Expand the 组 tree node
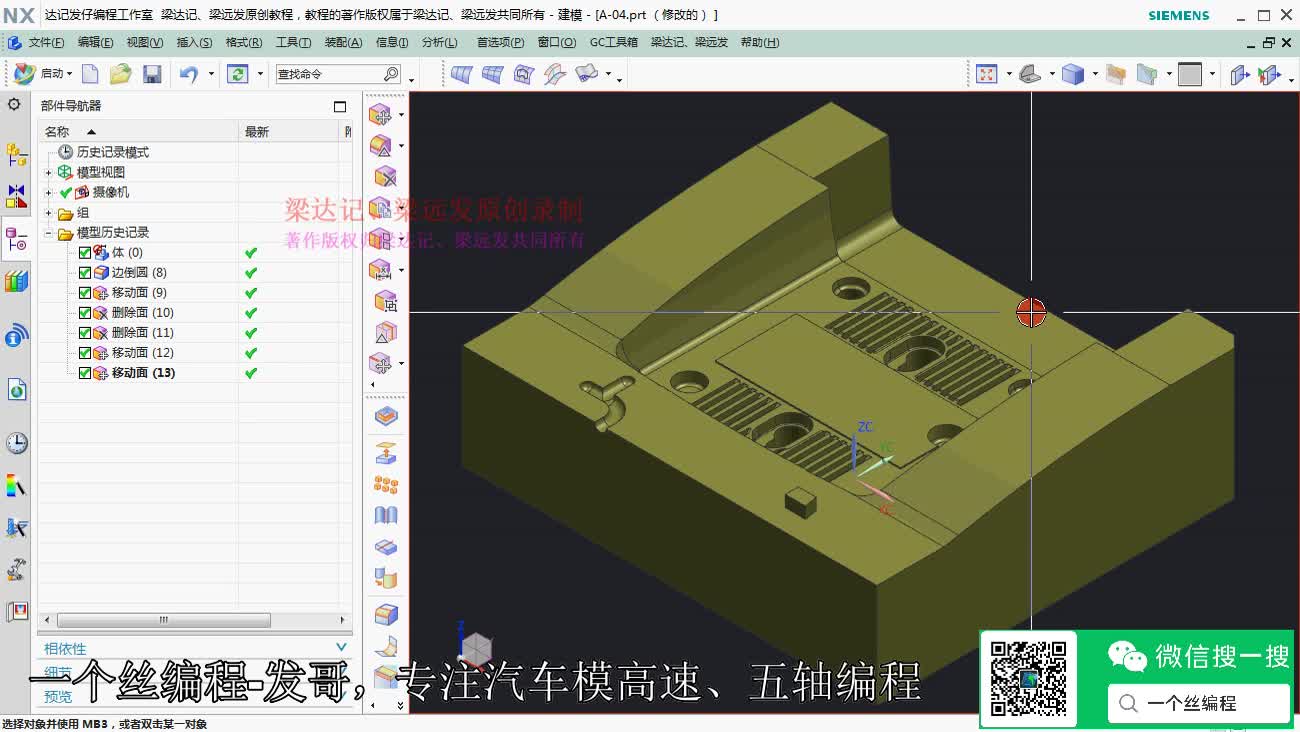 [48, 212]
